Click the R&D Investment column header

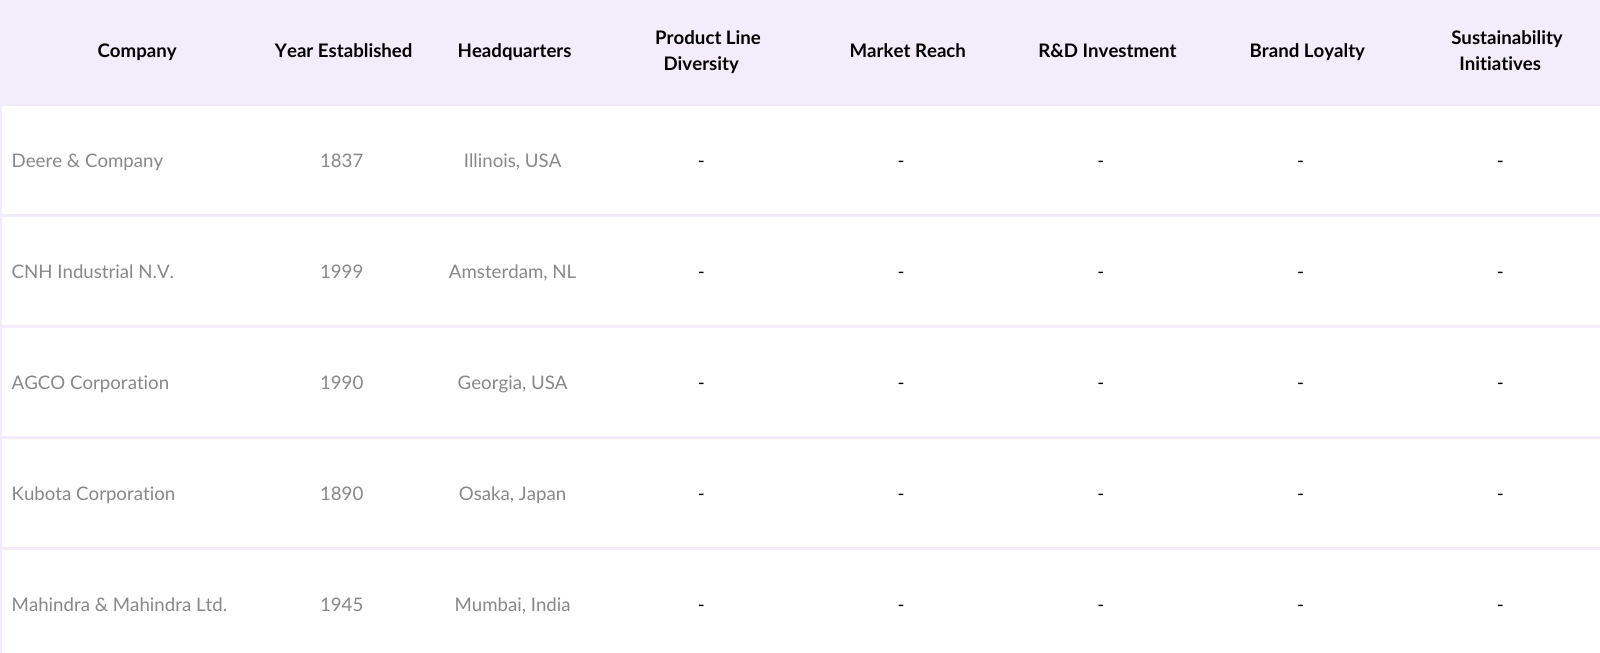pos(1107,51)
